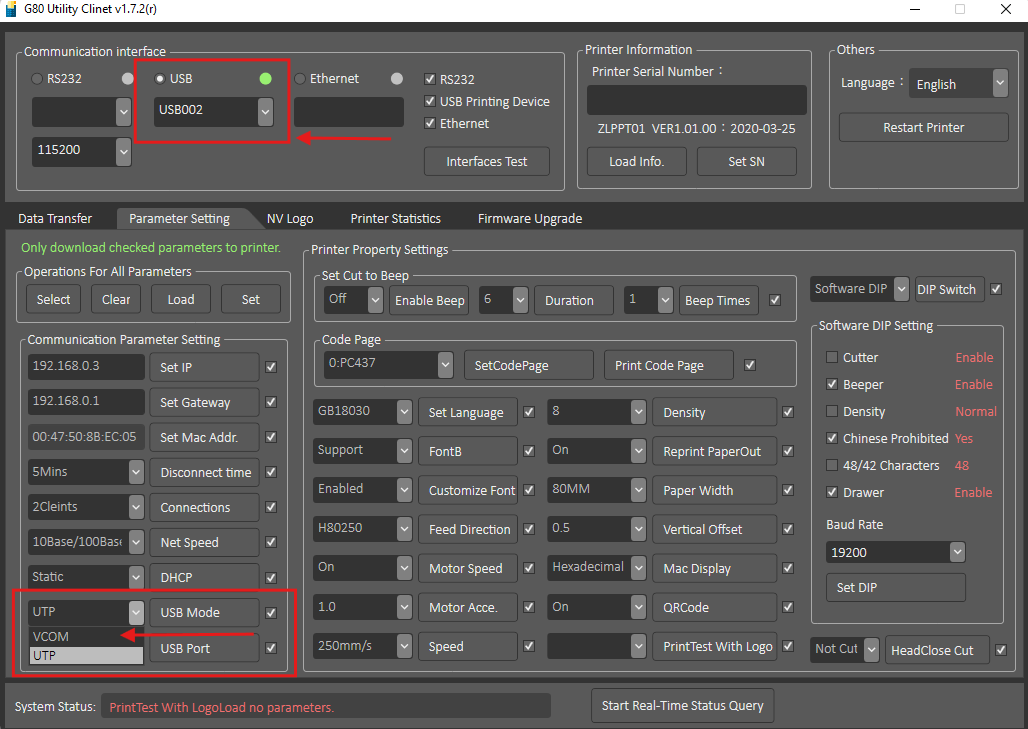Toggle the Chinese Prohibited checkbox
1028x729 pixels.
tap(832, 438)
